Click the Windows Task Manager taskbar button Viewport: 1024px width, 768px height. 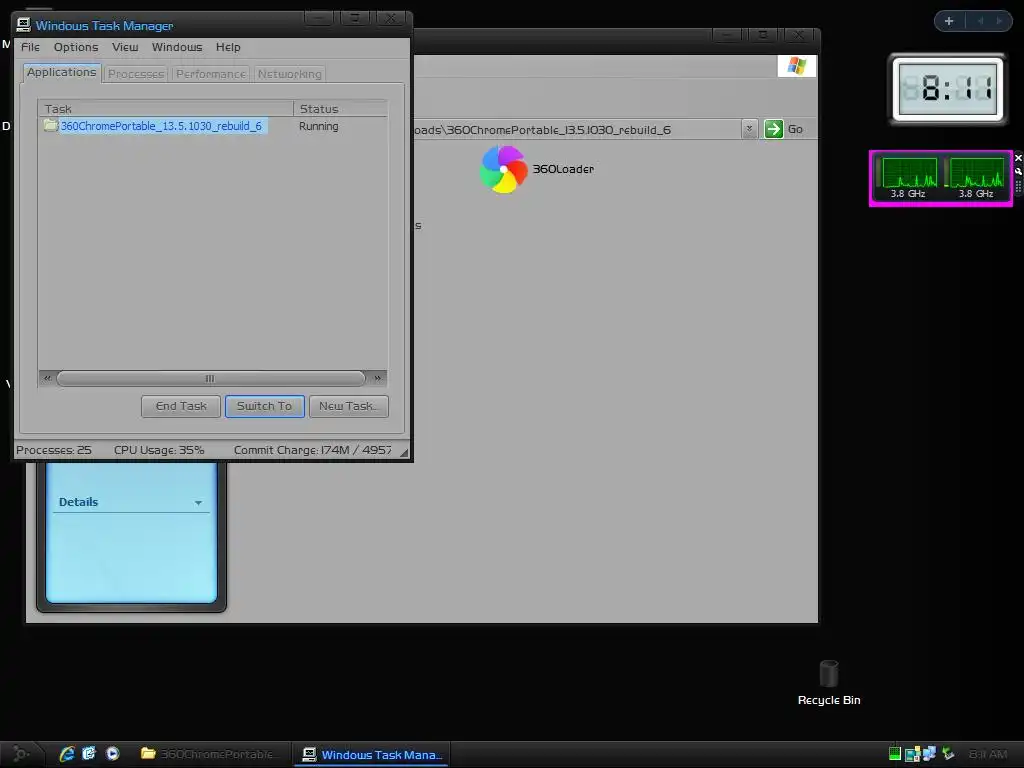371,754
